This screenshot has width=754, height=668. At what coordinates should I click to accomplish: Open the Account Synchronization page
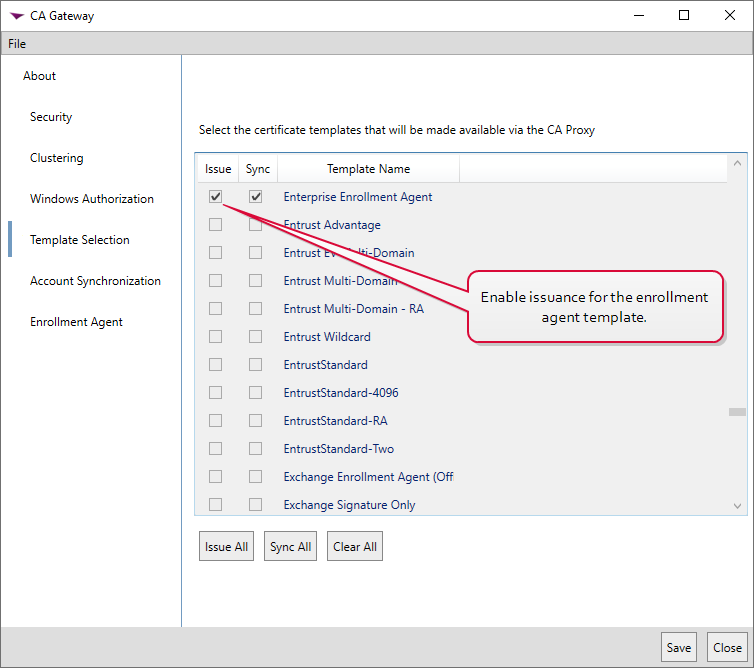click(95, 281)
